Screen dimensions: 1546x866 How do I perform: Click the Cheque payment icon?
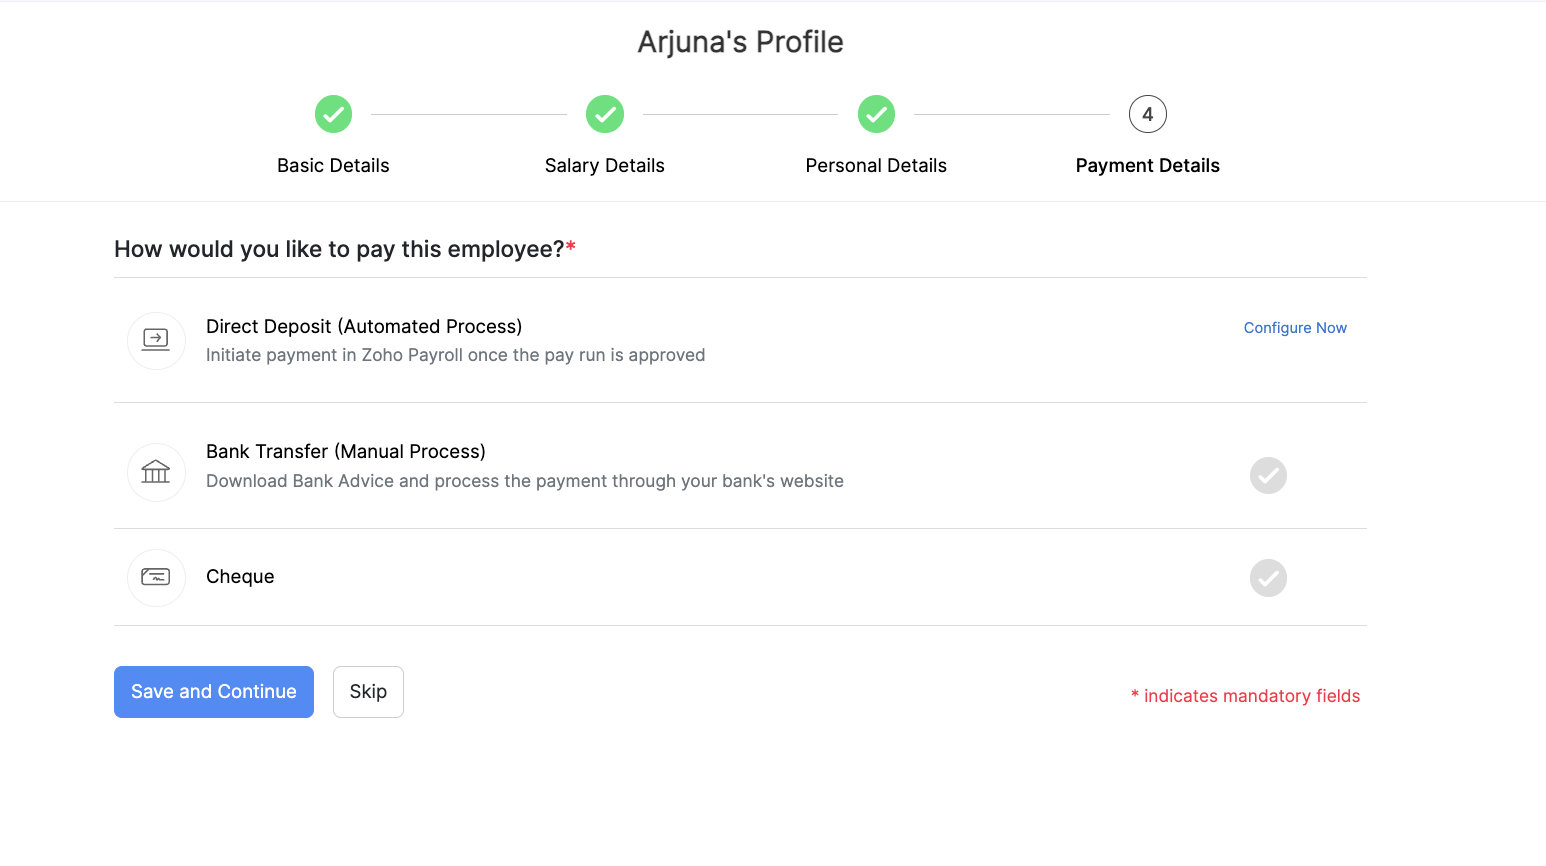(x=156, y=577)
